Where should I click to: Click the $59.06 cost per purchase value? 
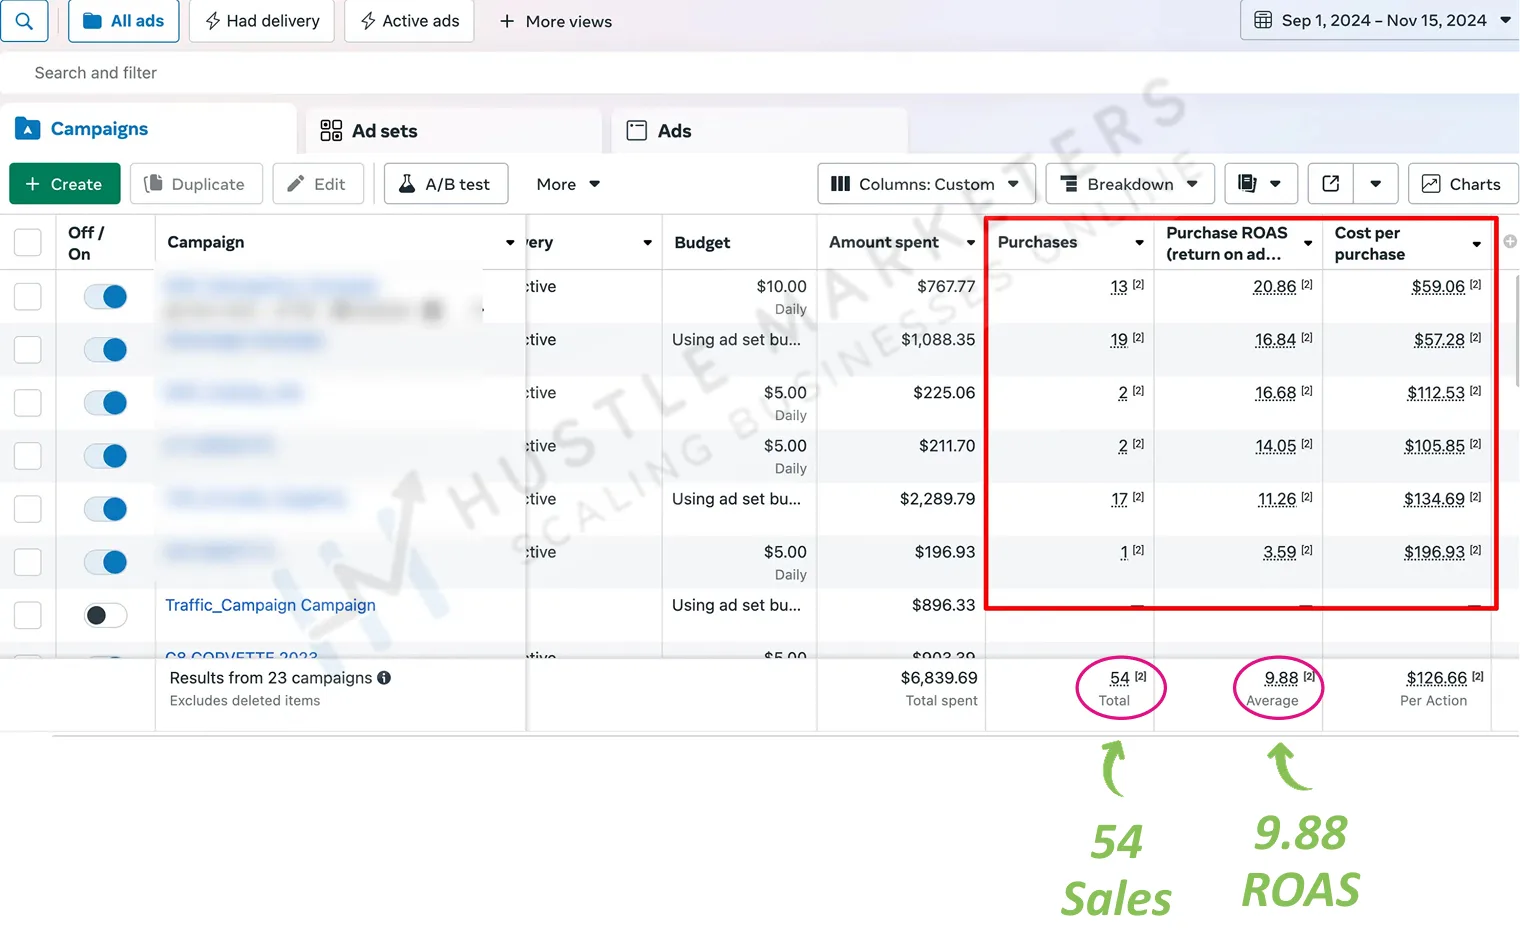(x=1438, y=287)
